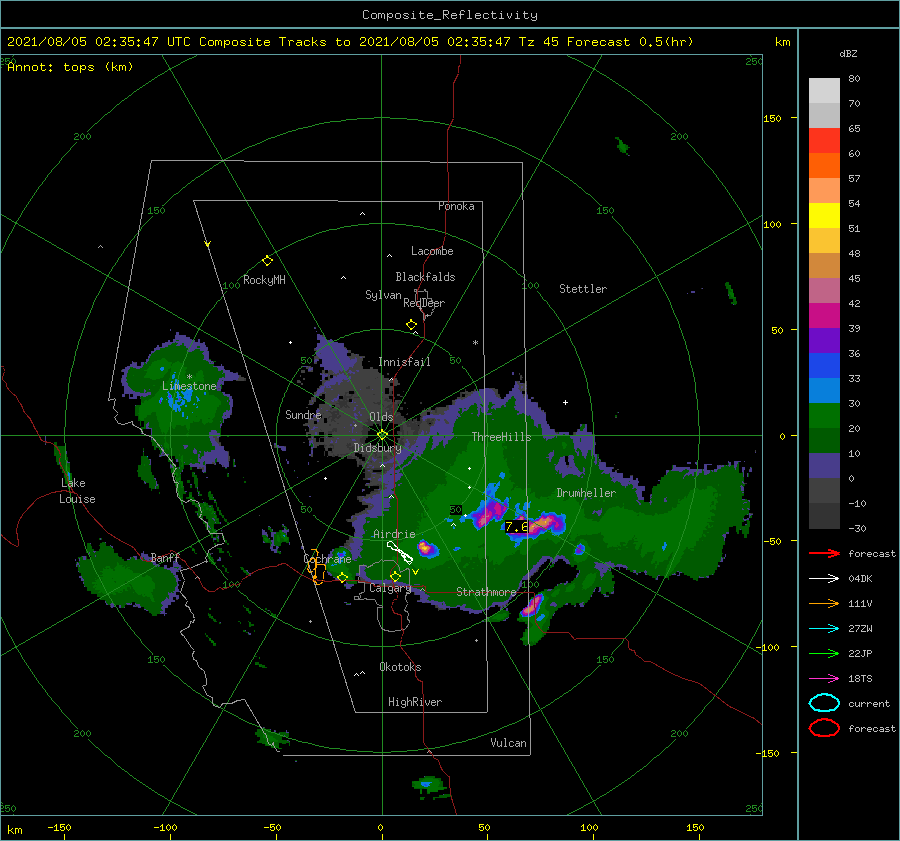This screenshot has width=900, height=841.
Task: Click the Drumheller city label
Action: point(586,493)
